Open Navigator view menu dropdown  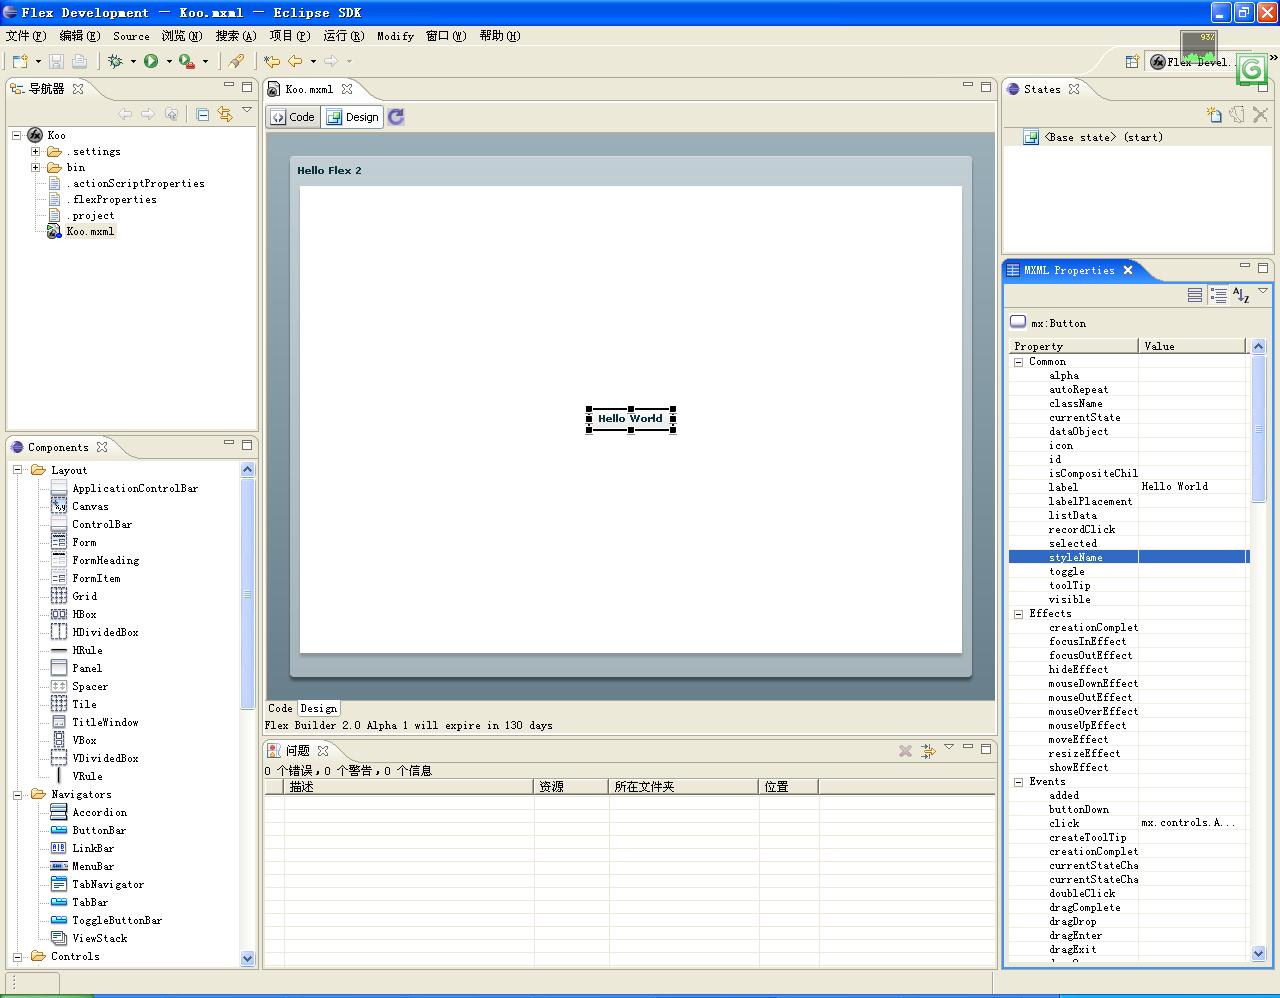[x=247, y=110]
